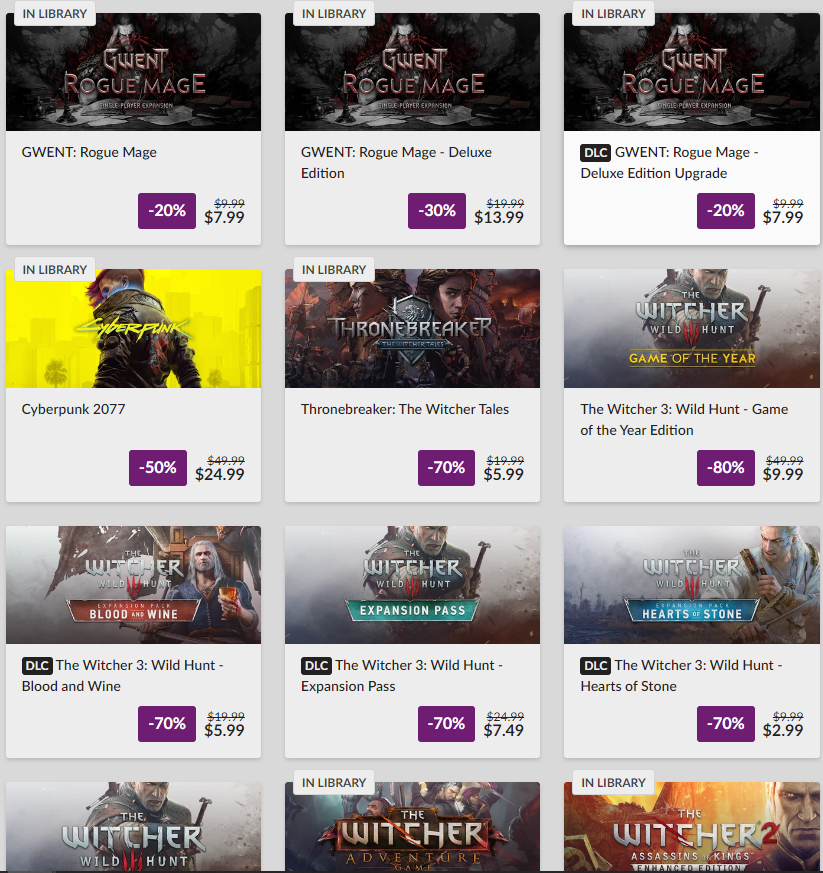Click IN LIBRARY tag on Witcher Adventure Game
823x873 pixels.
point(334,782)
